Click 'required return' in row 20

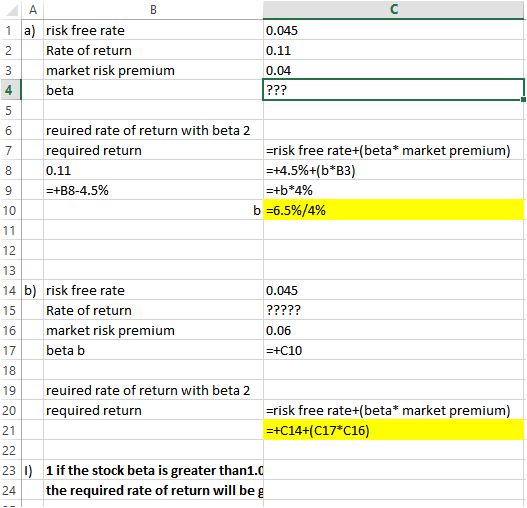[x=94, y=411]
